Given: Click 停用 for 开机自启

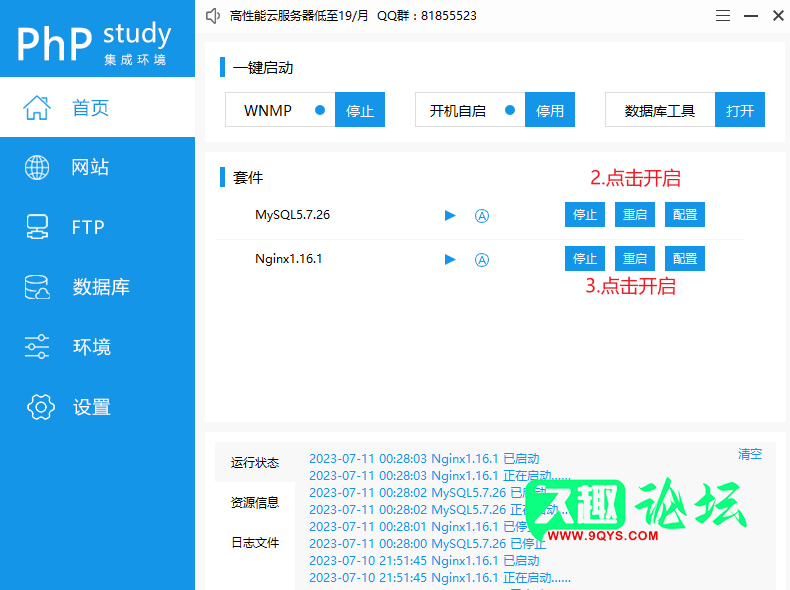Looking at the screenshot, I should click(x=550, y=109).
